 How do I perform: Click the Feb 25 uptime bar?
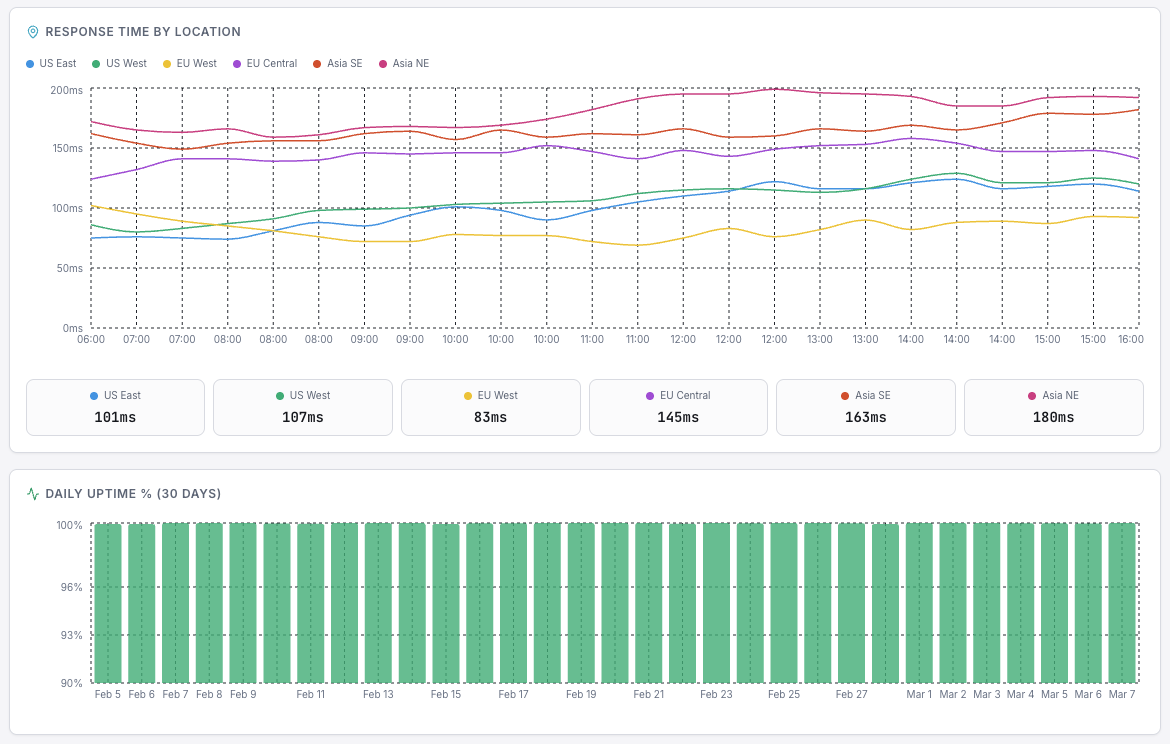pos(783,600)
